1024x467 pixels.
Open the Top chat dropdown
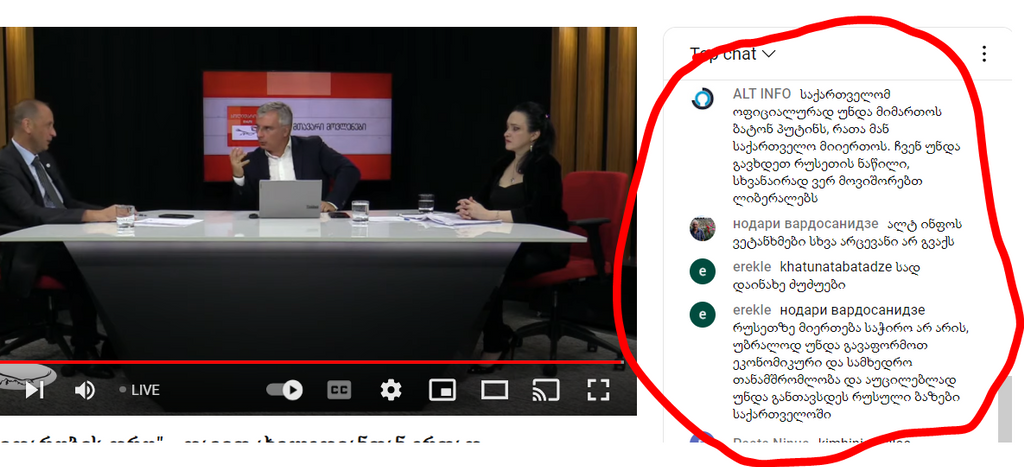732,54
